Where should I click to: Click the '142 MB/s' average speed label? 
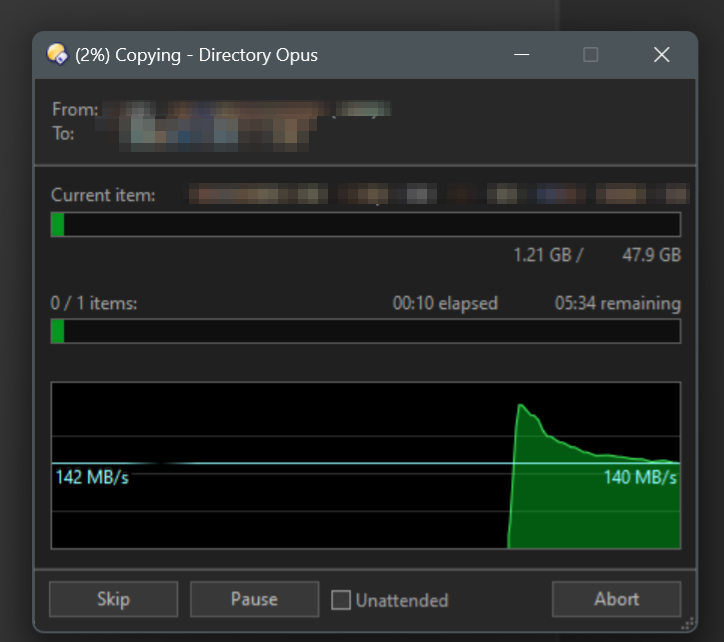pos(92,477)
